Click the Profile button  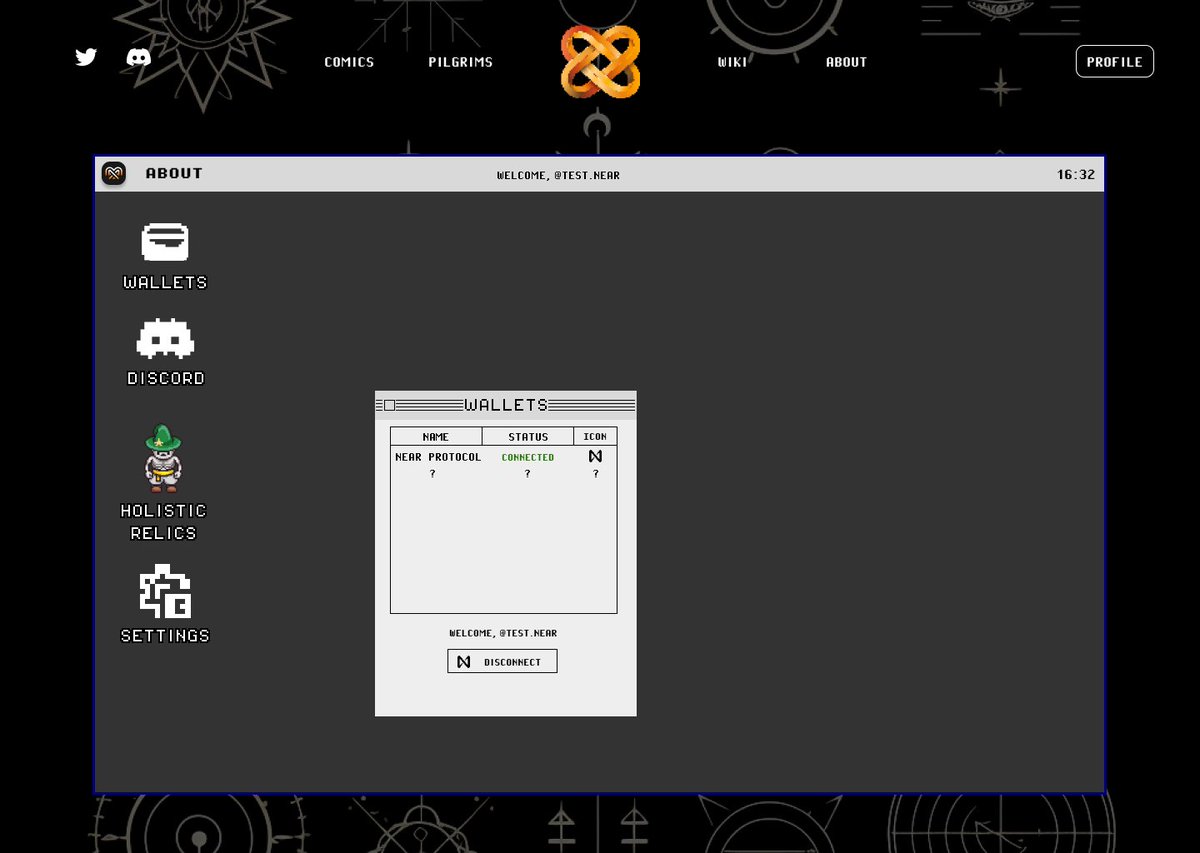point(1115,61)
